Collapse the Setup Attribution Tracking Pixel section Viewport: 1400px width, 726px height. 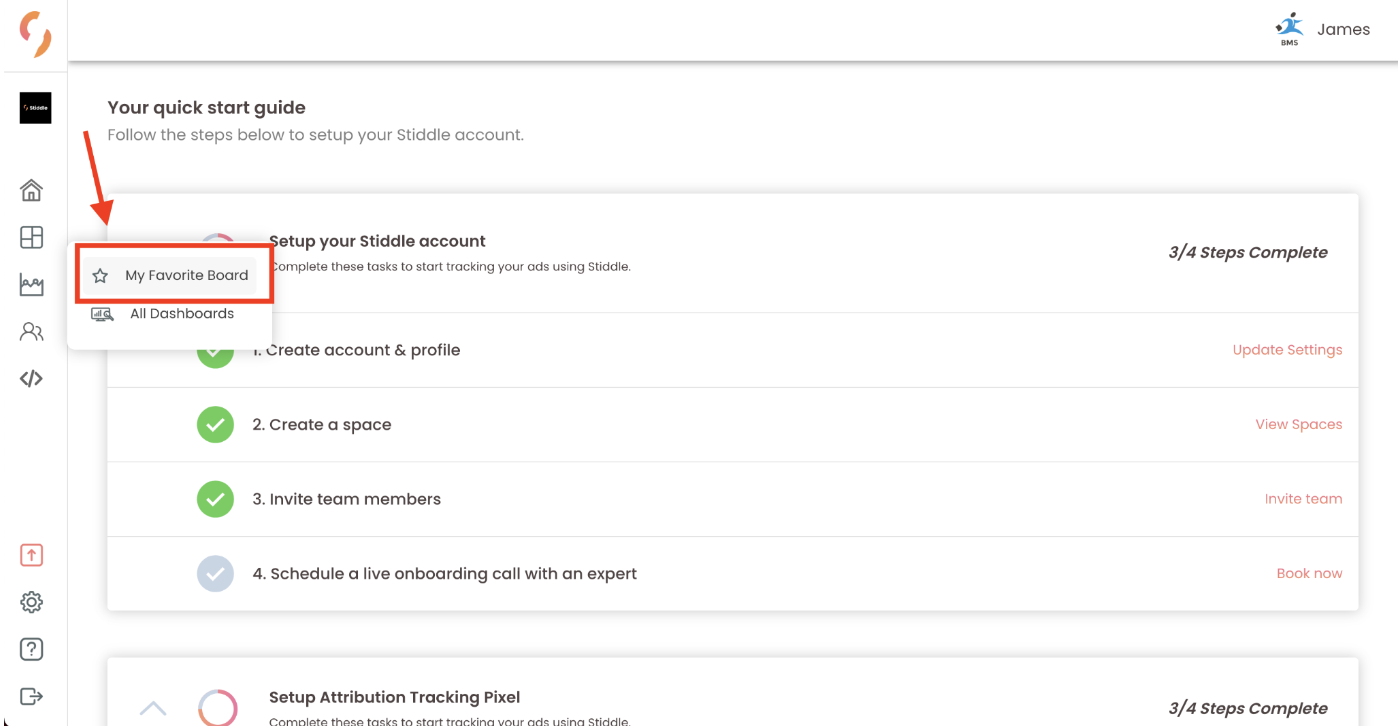pos(153,708)
